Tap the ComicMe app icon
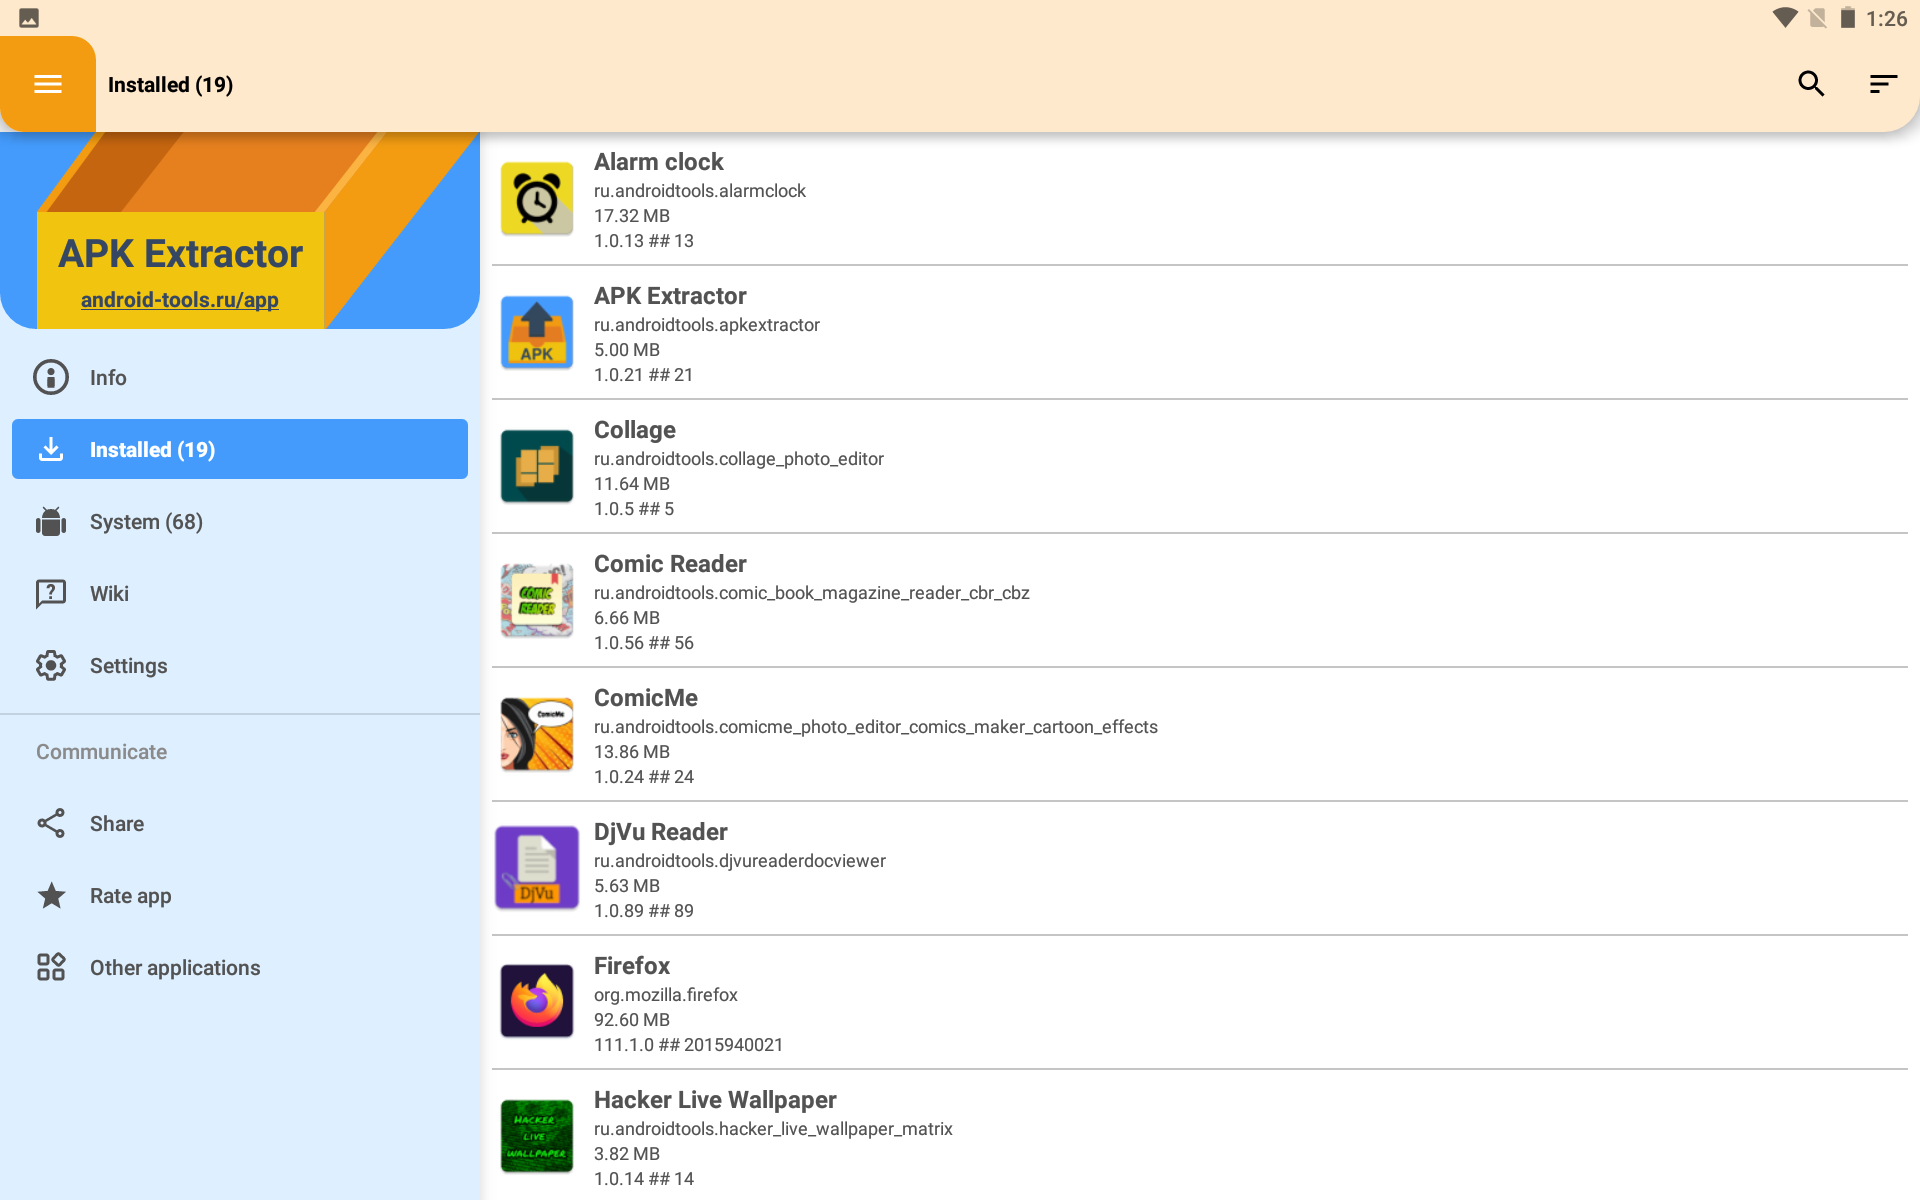Screen dimensions: 1920x1200 coord(537,735)
